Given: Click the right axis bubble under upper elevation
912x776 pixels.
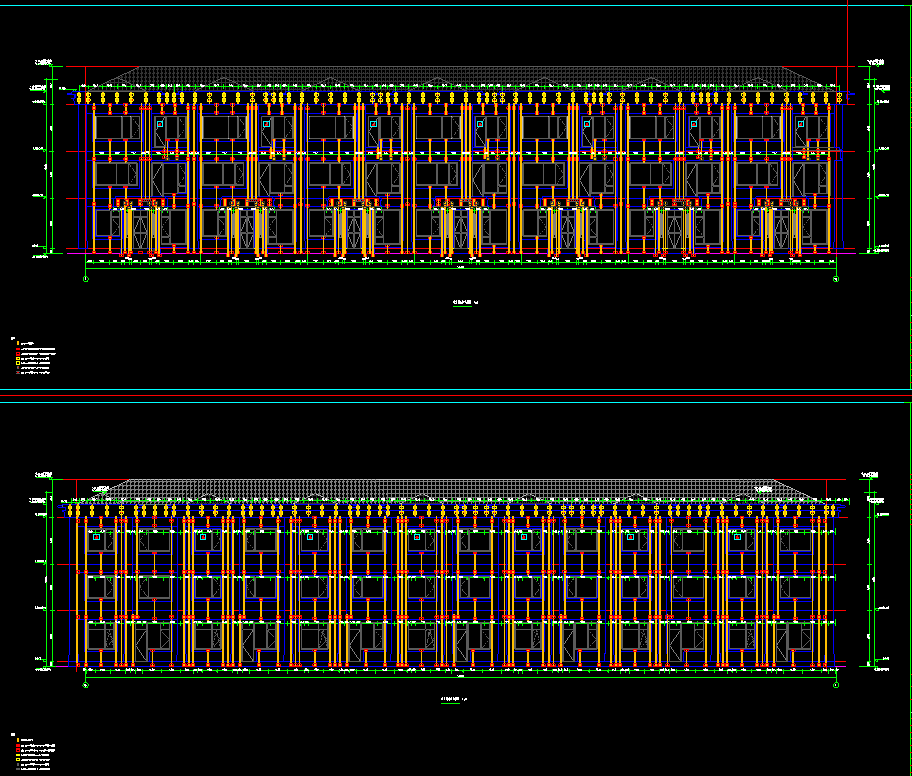Looking at the screenshot, I should 836,279.
